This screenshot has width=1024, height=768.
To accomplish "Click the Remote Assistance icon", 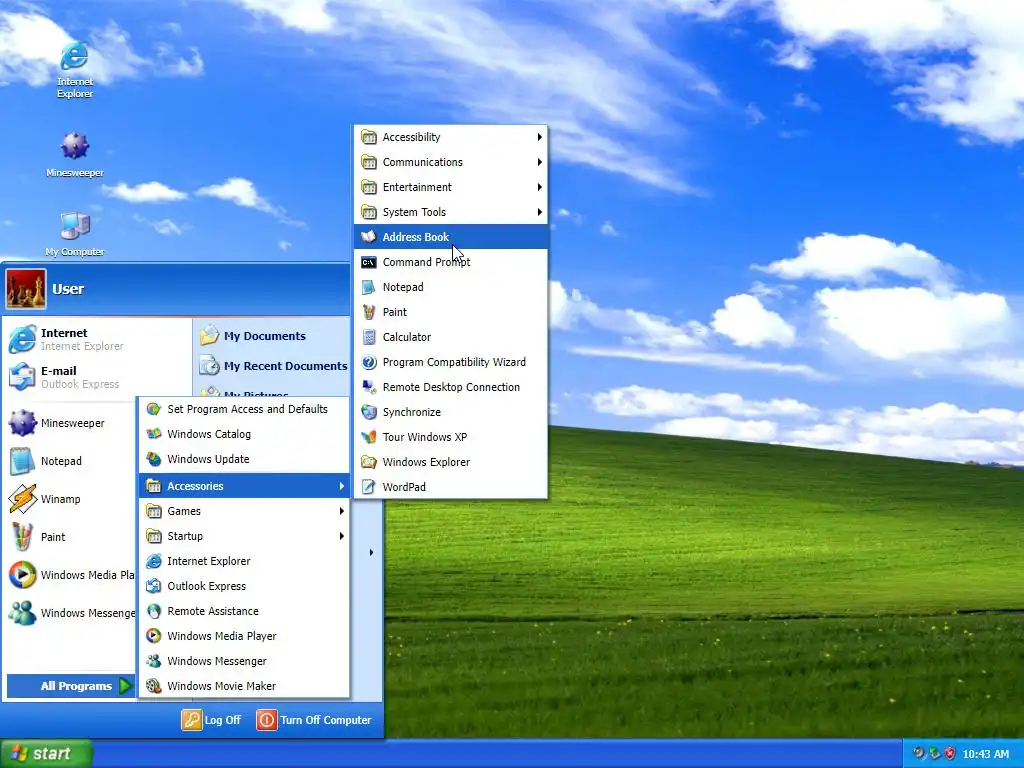I will [x=153, y=611].
